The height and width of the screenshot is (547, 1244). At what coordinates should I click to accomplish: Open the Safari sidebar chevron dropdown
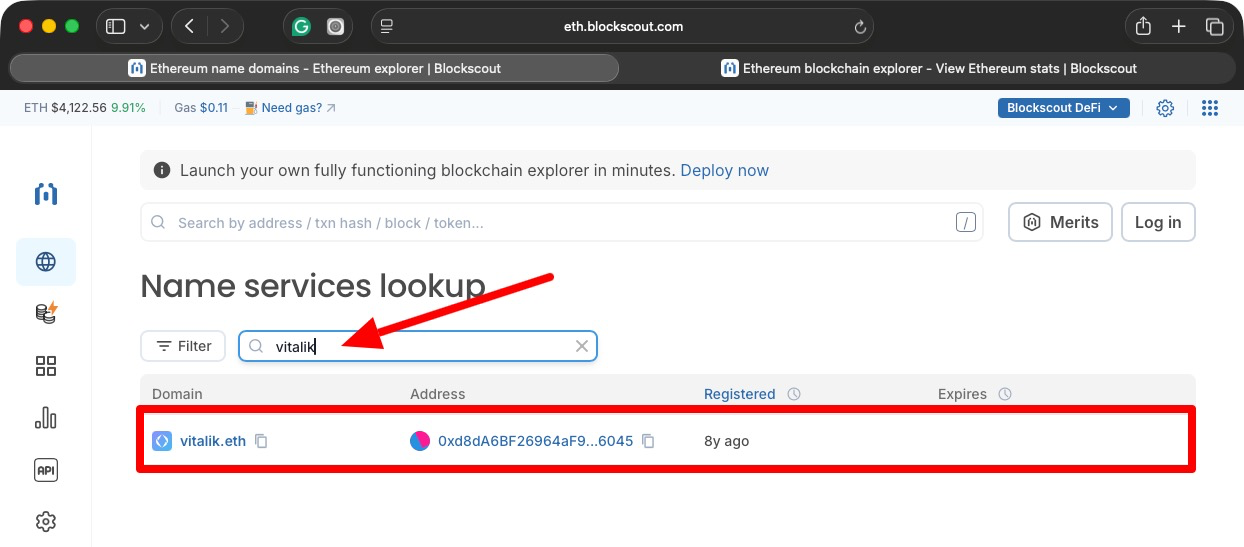point(145,27)
